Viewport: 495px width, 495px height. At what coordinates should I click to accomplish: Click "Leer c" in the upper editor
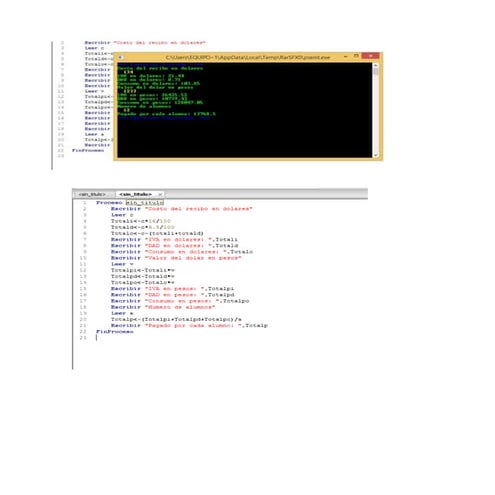coord(94,48)
